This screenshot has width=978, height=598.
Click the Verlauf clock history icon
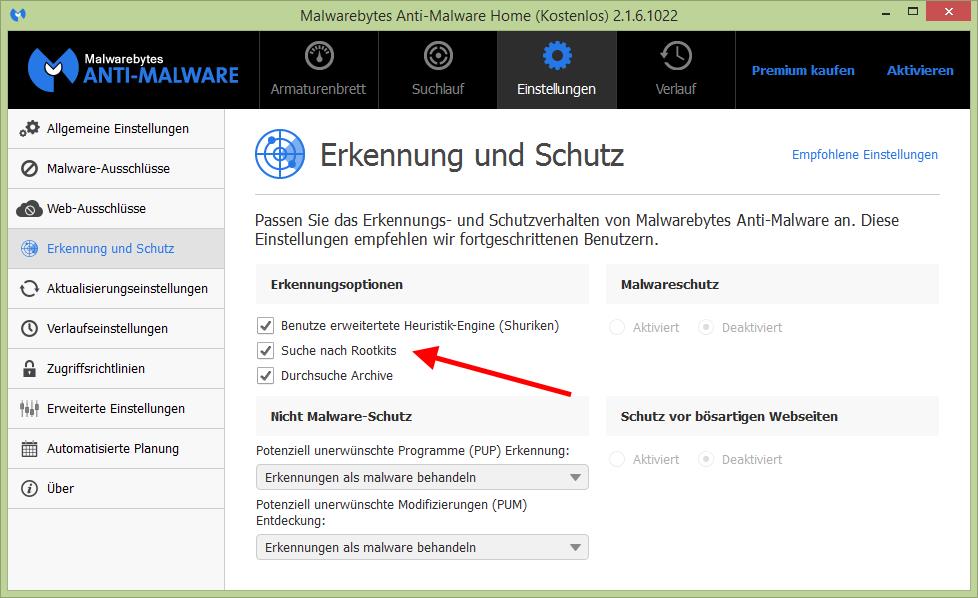(676, 55)
